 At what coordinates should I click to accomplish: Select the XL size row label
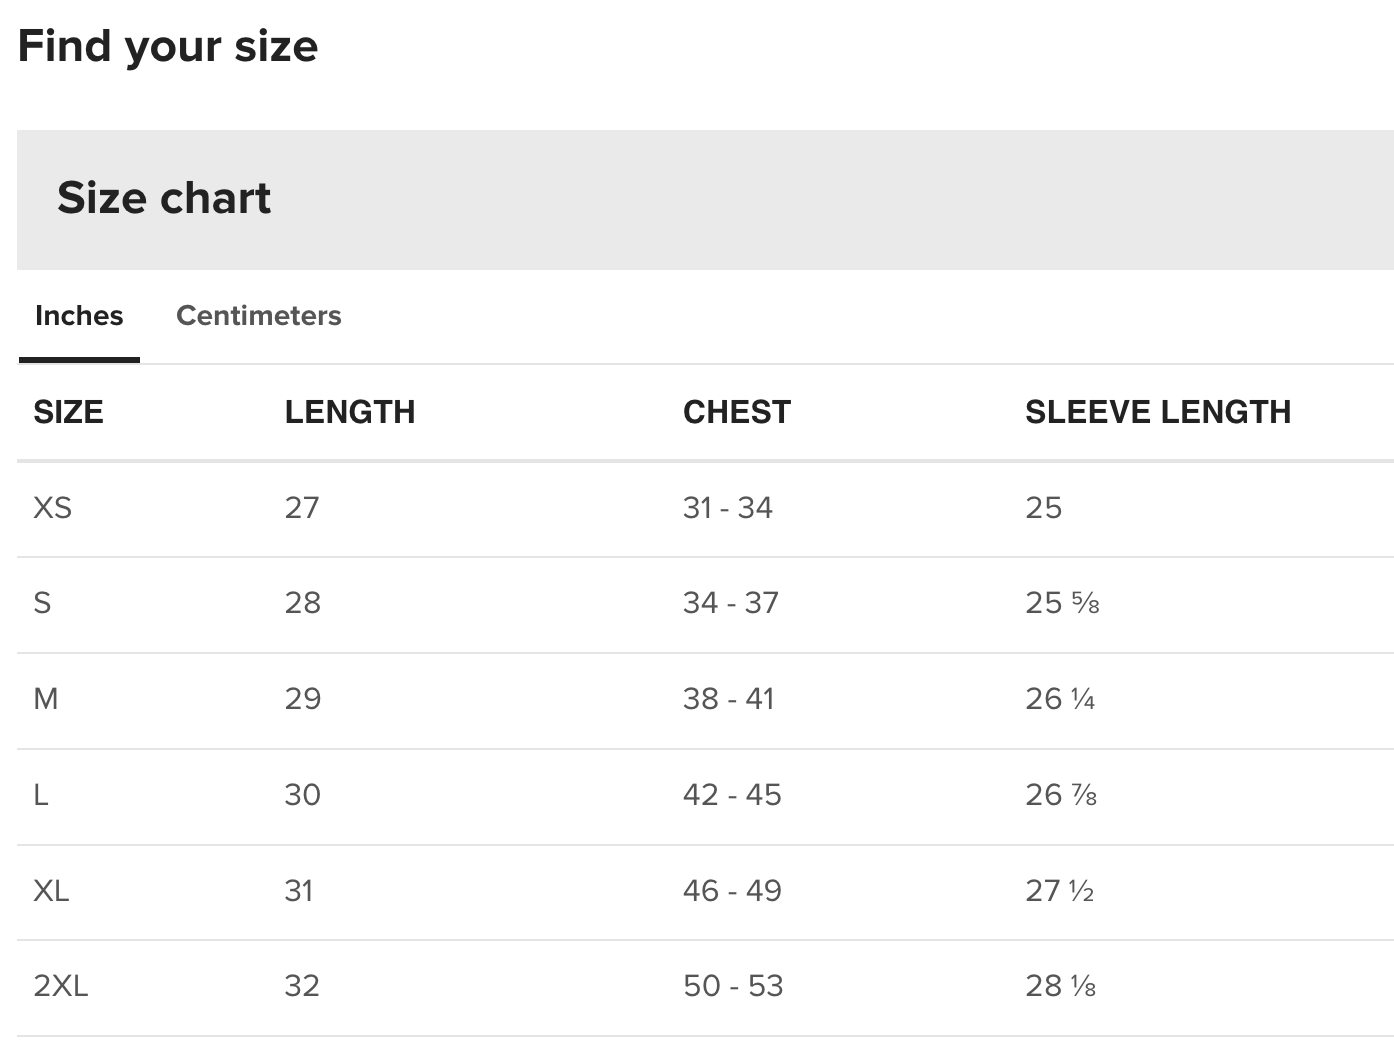[51, 890]
